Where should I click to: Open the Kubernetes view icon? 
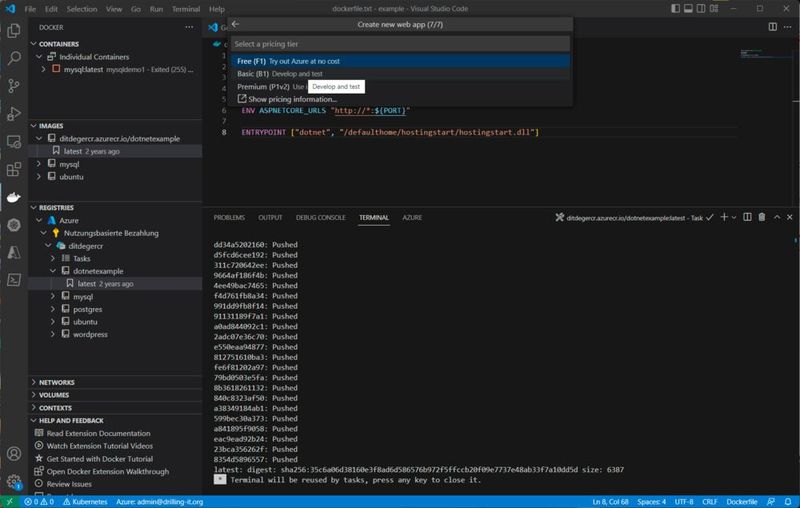tap(13, 225)
